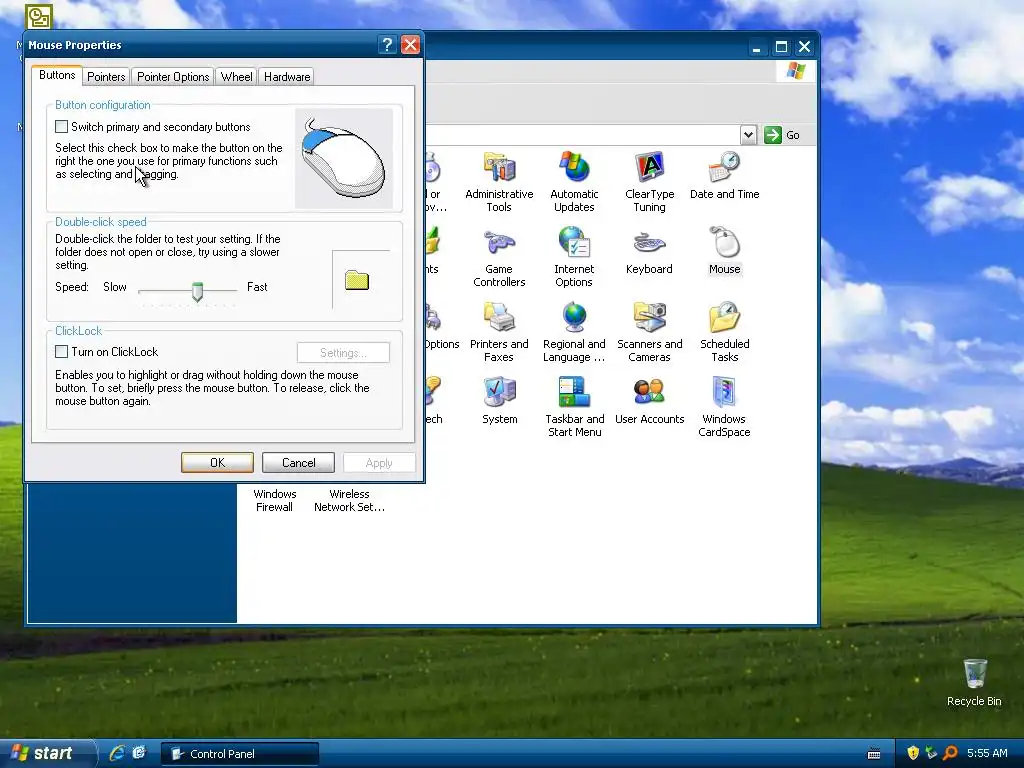
Task: Open Regional and Language options icon
Action: pyautogui.click(x=574, y=332)
